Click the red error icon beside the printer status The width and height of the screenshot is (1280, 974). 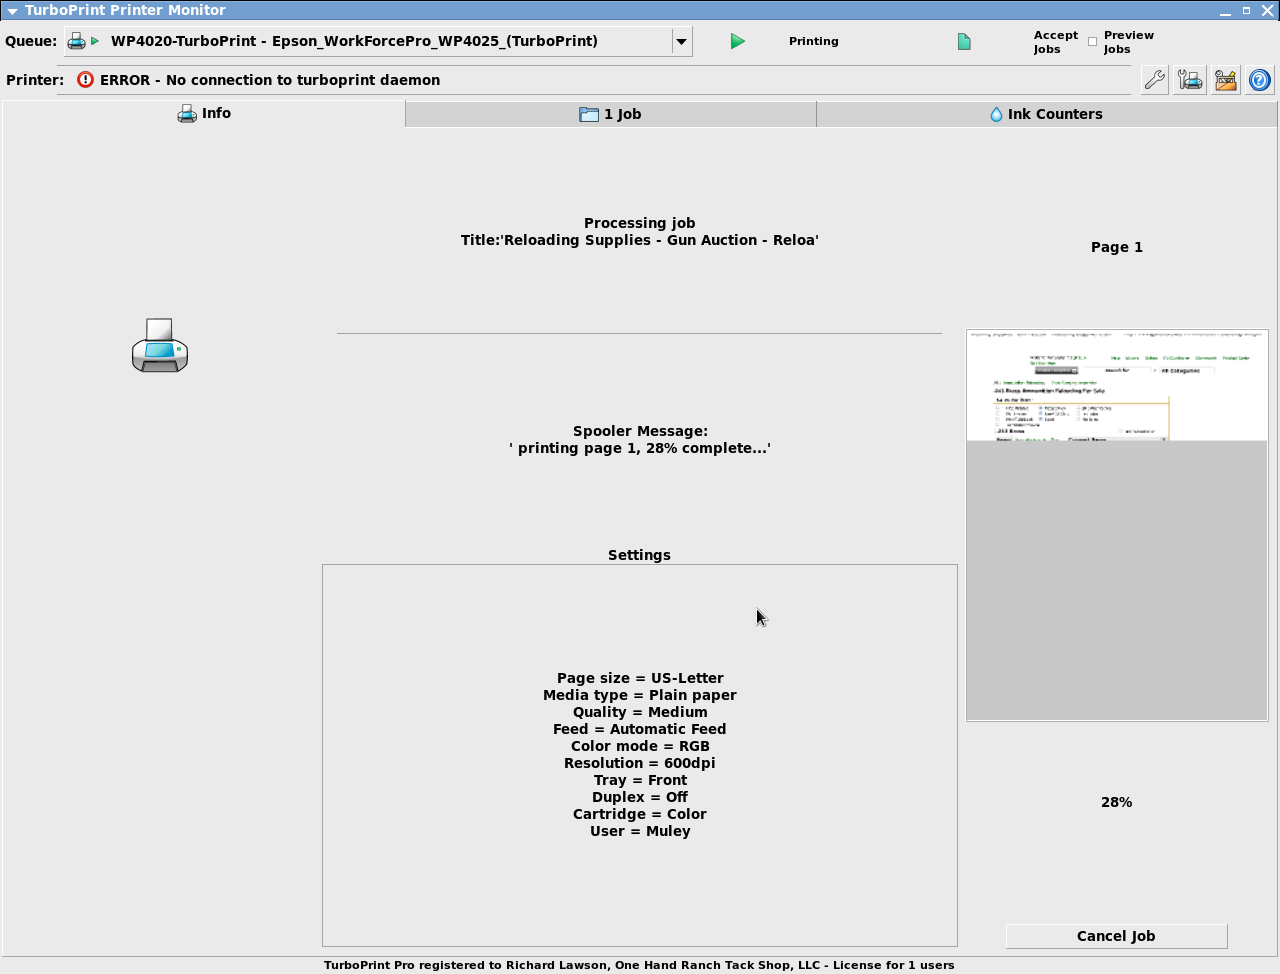coord(85,80)
